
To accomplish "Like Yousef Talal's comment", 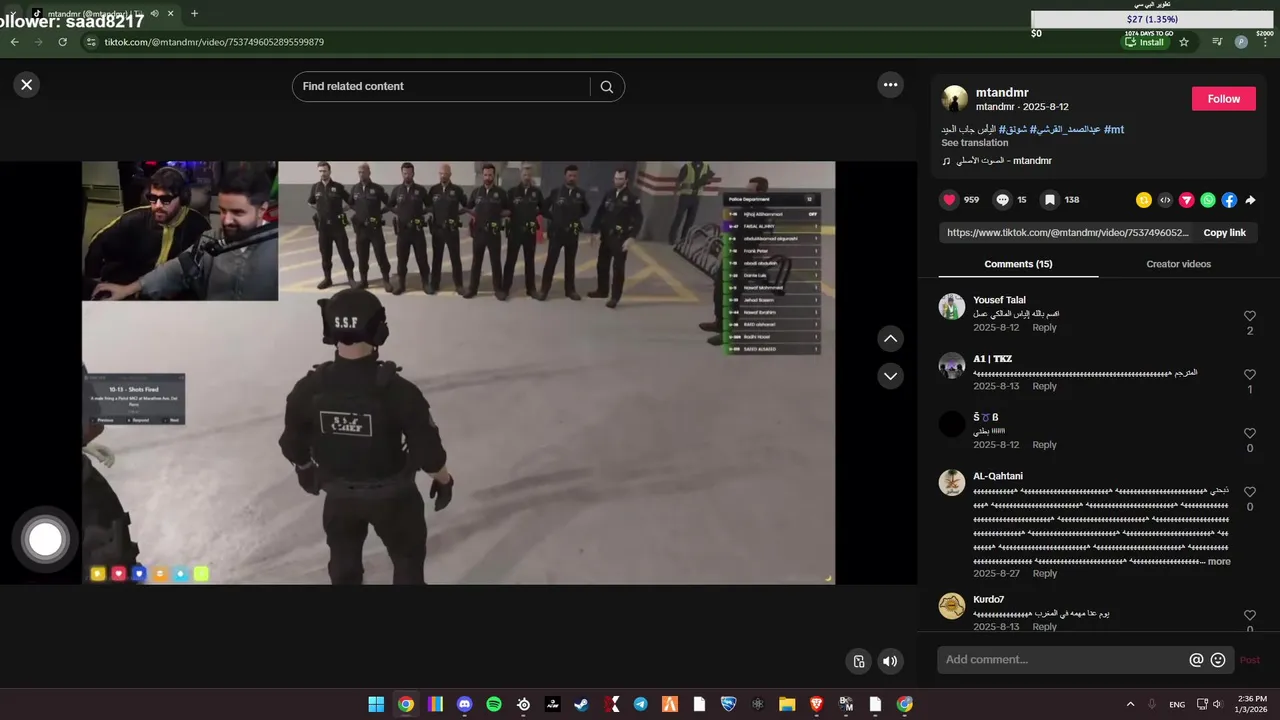I will (1250, 316).
